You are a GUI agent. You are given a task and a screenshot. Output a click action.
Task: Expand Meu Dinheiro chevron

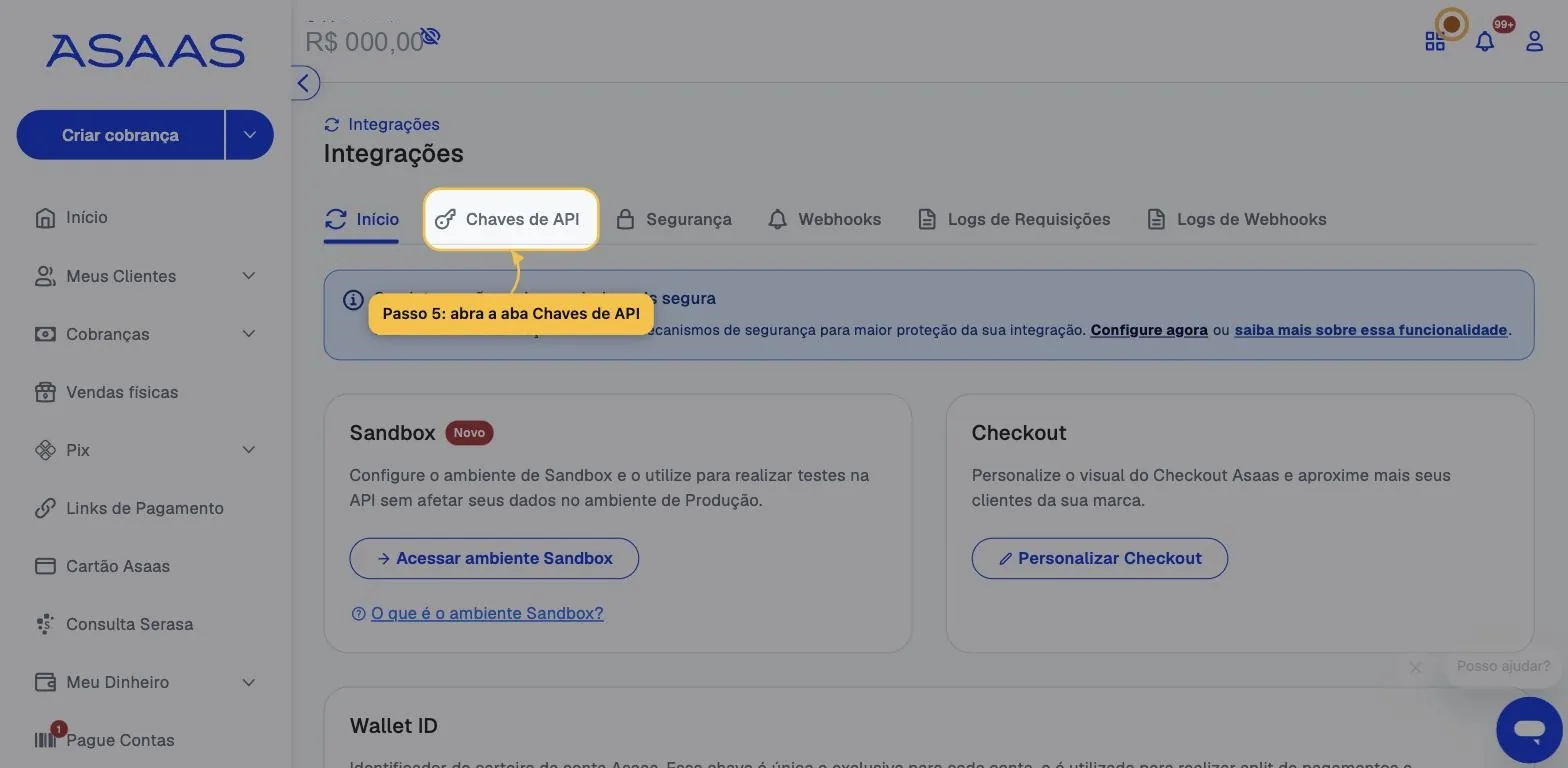pos(249,682)
